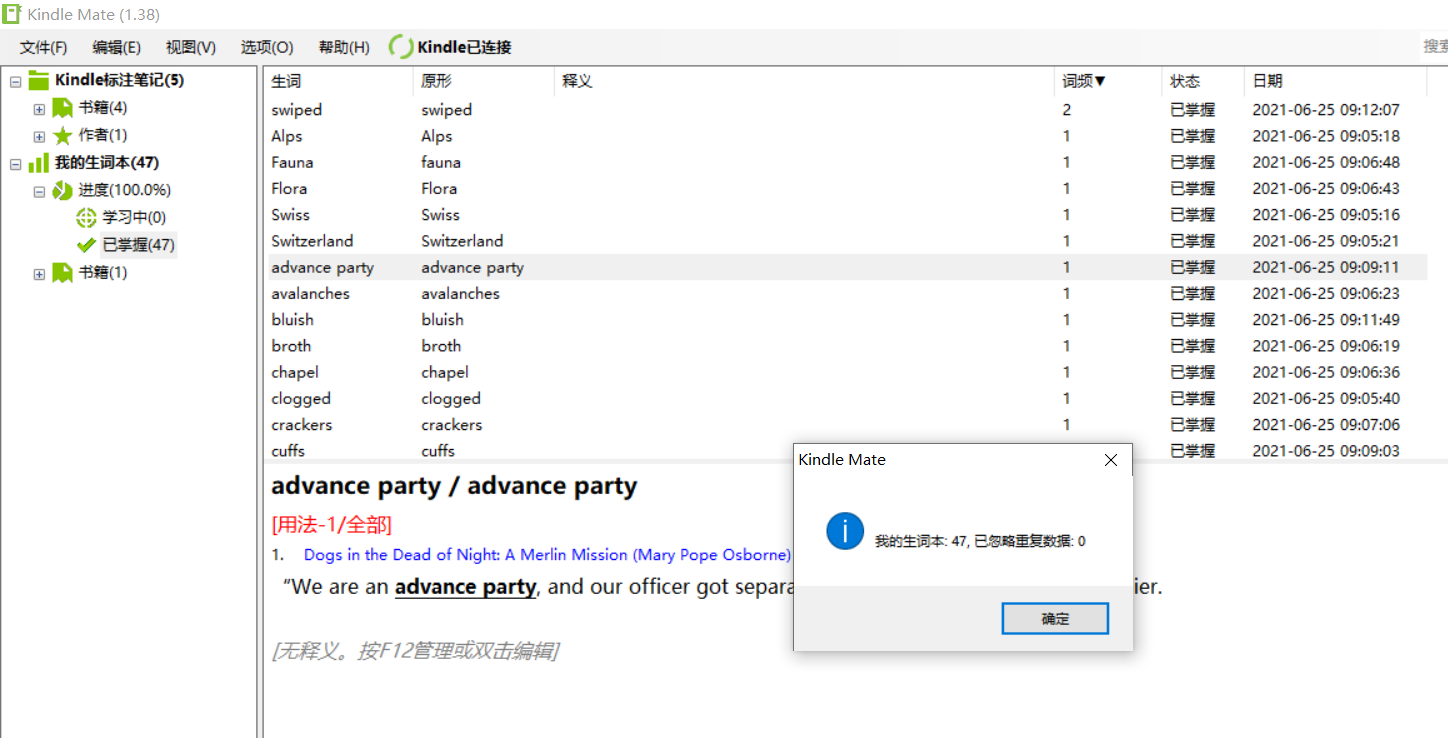This screenshot has width=1448, height=738.
Task: Expand the 书籍(1) tree node
Action: click(39, 273)
